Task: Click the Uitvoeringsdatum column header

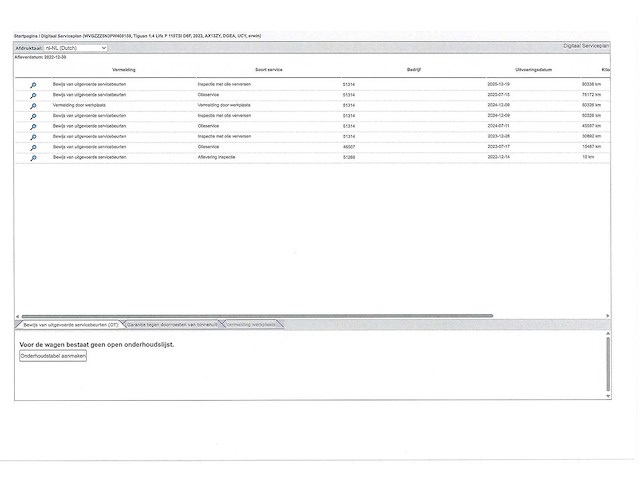Action: pyautogui.click(x=533, y=70)
